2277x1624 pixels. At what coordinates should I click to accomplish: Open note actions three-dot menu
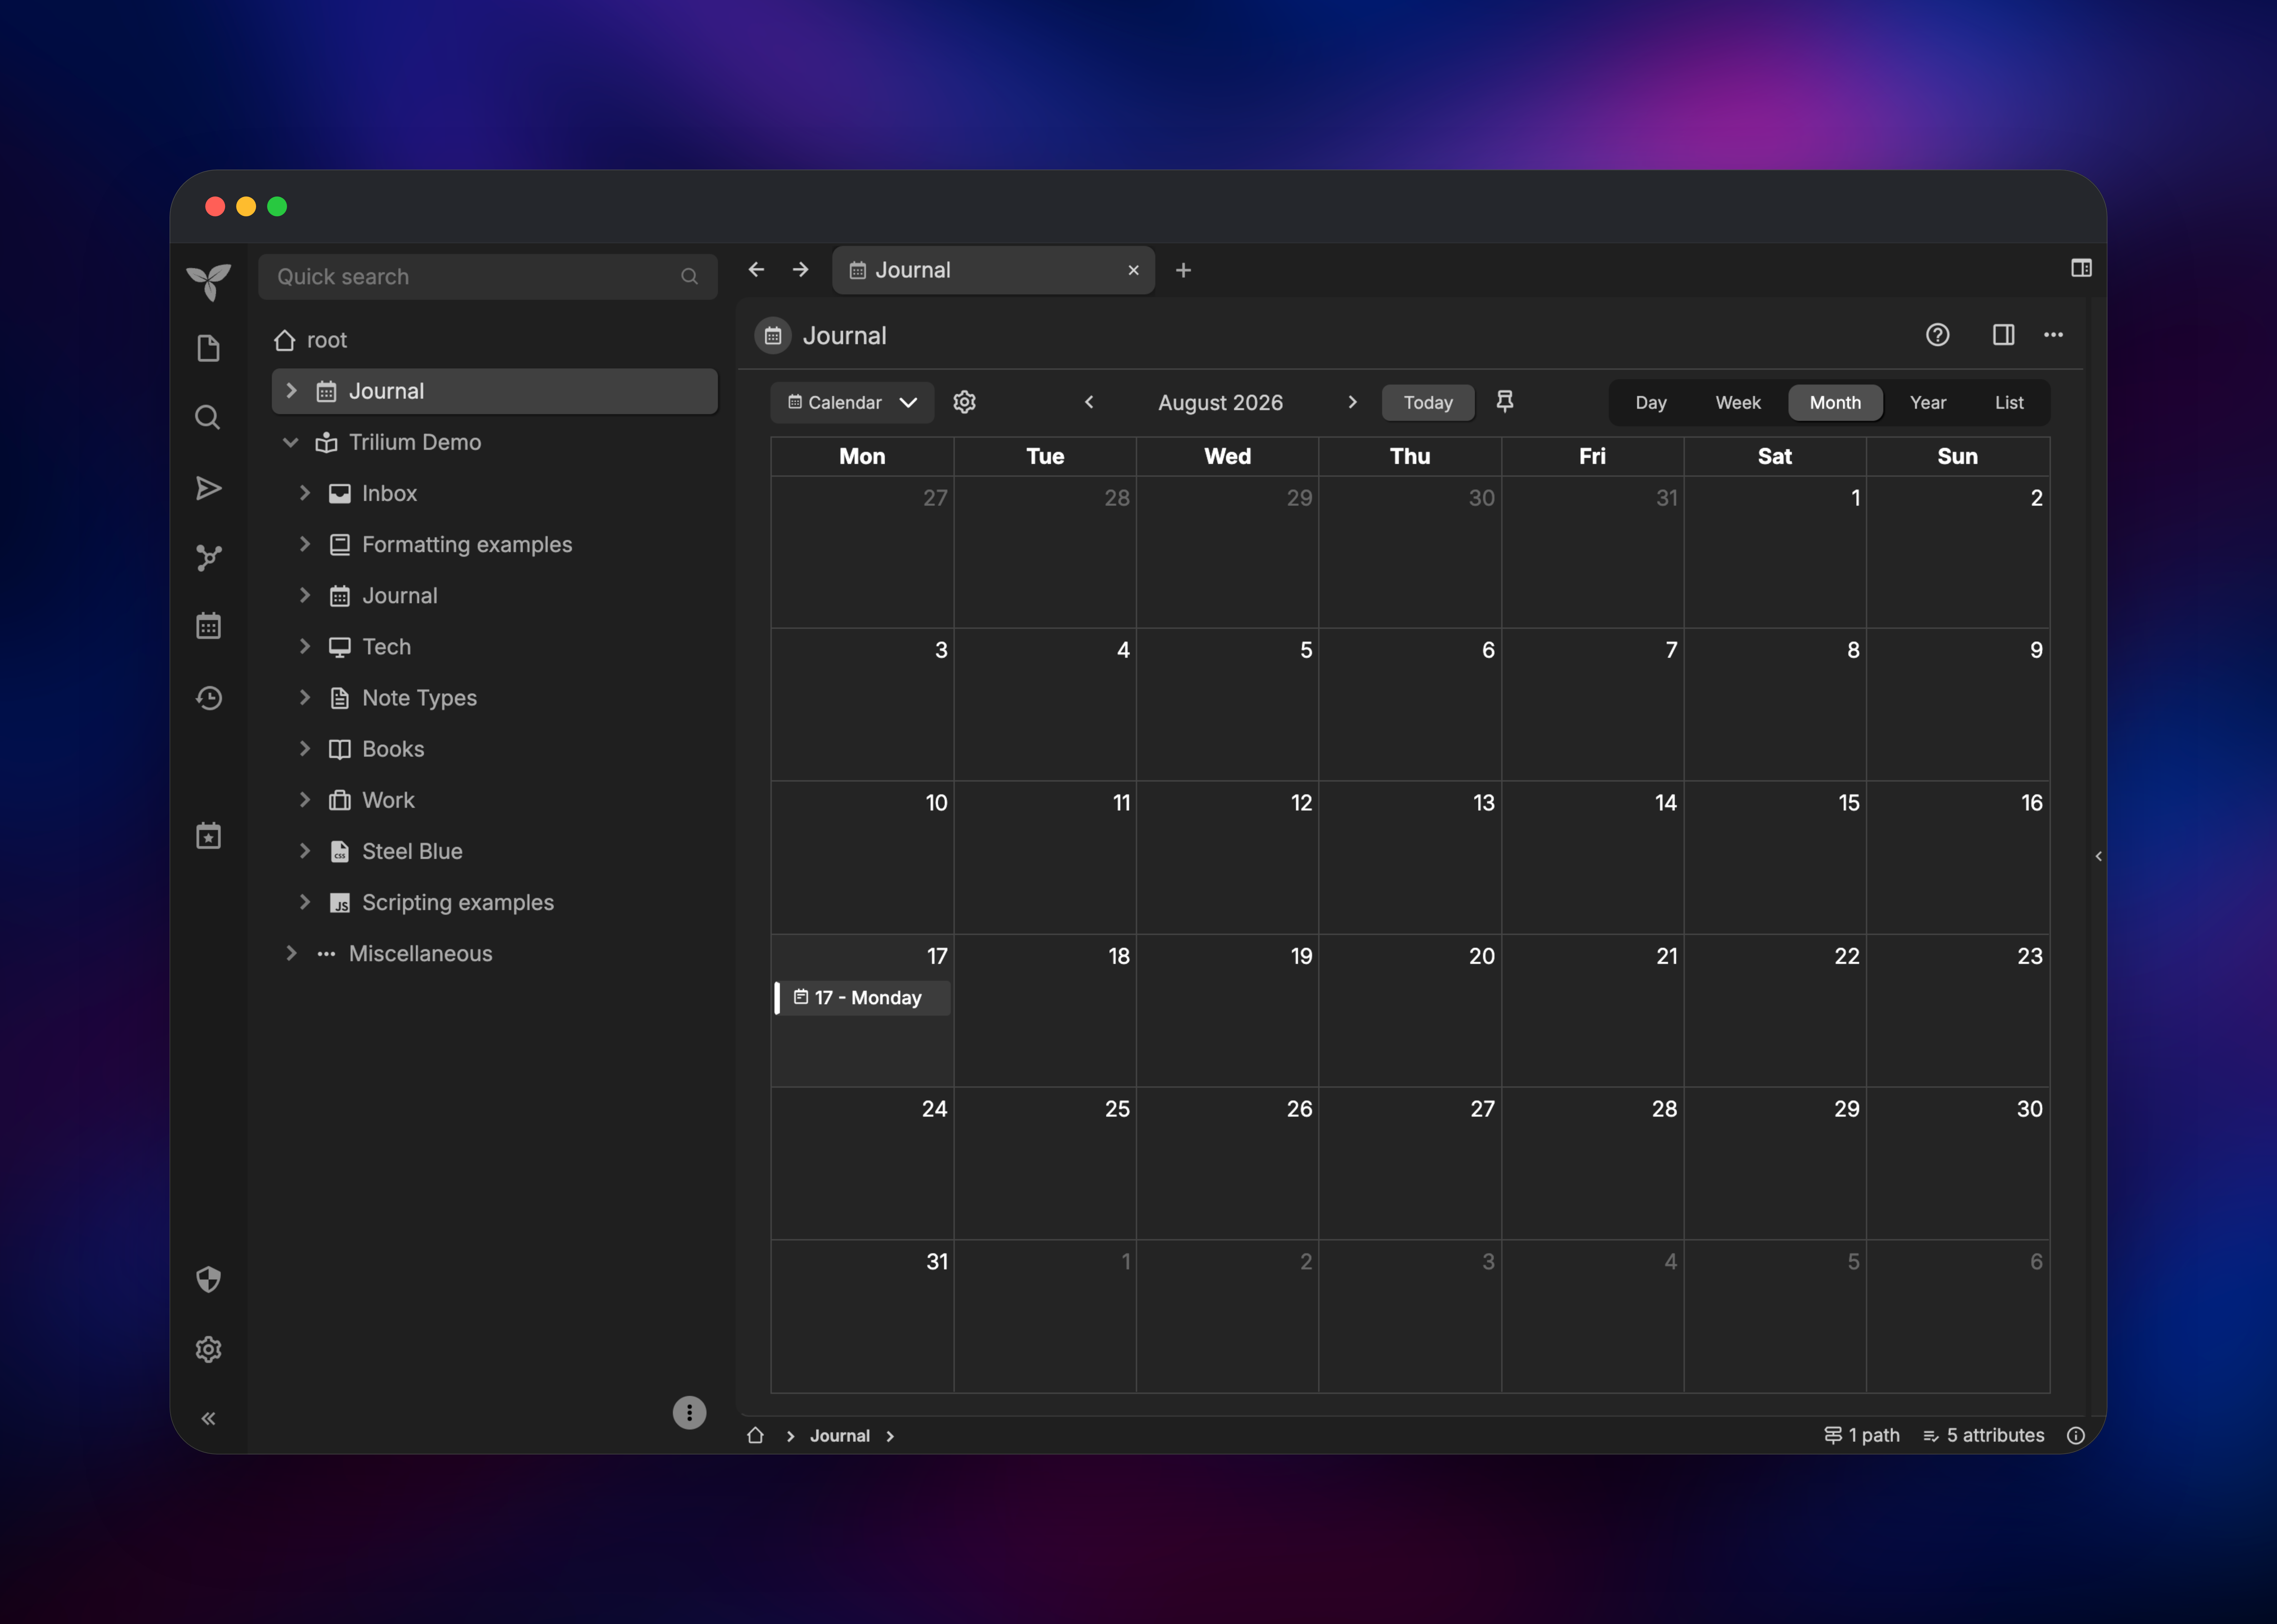tap(2053, 335)
